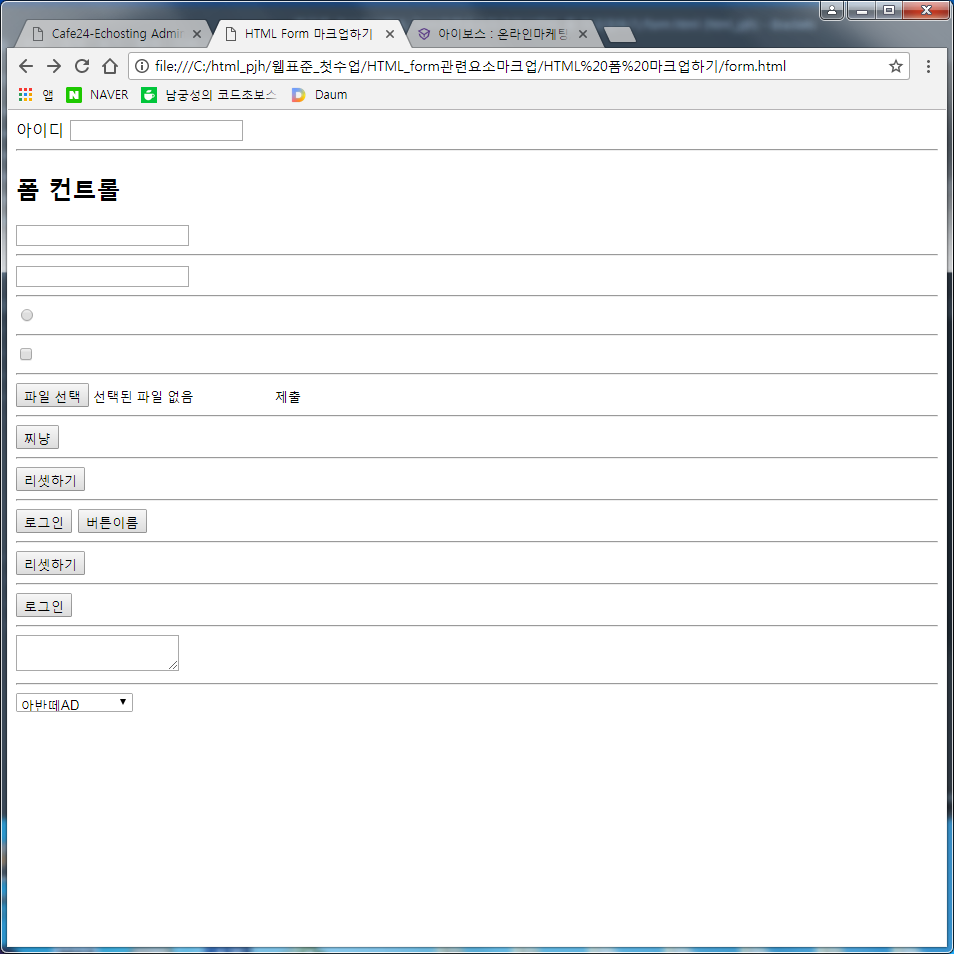The image size is (954, 954).
Task: Bookmark this page with the star icon
Action: click(895, 66)
